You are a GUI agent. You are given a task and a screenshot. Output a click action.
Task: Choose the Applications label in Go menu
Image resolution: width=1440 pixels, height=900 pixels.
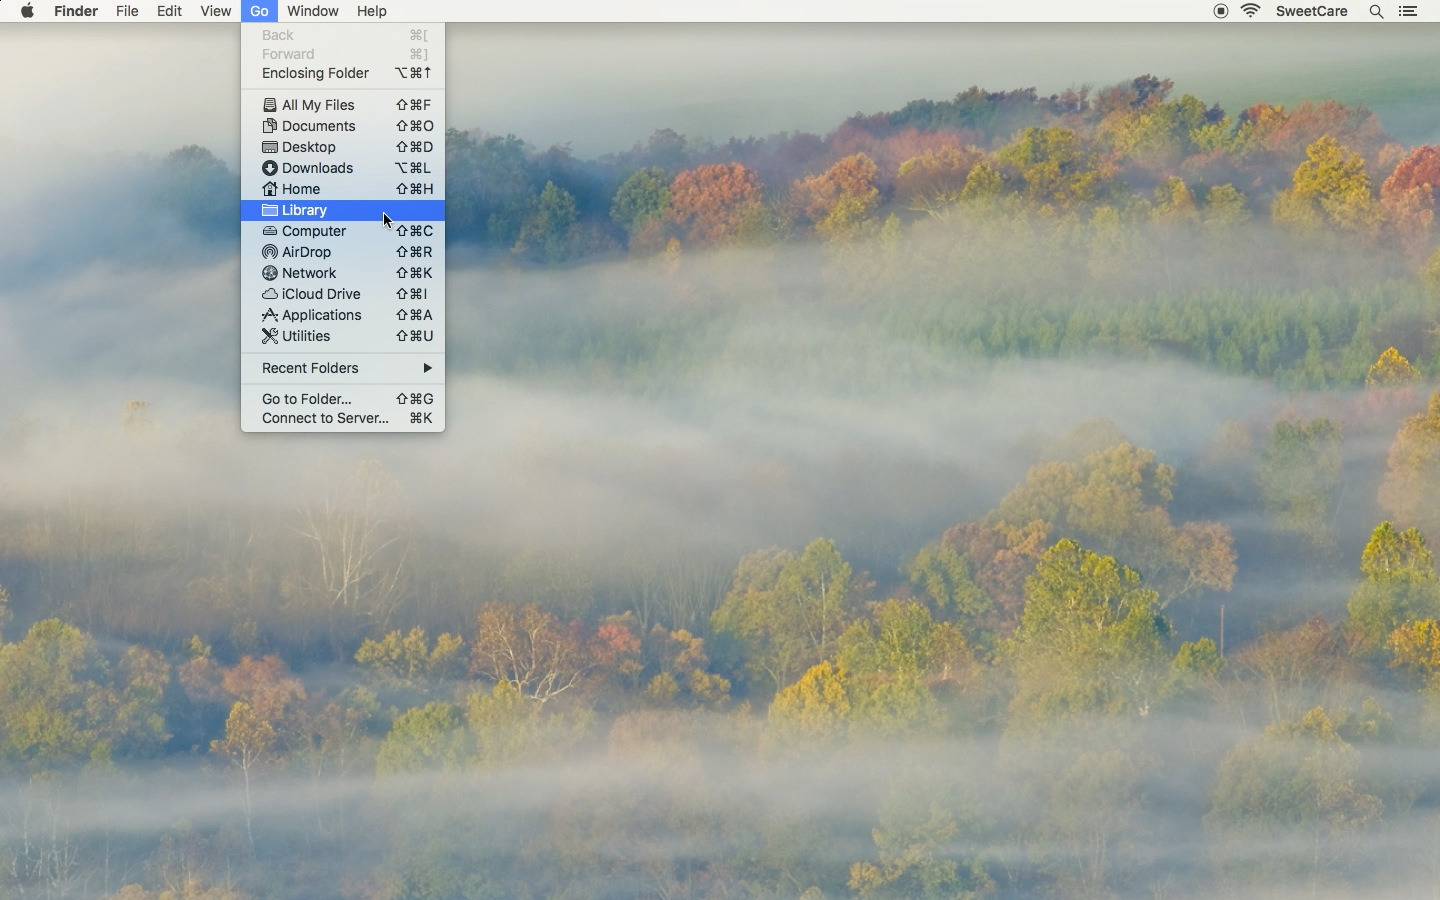click(322, 315)
